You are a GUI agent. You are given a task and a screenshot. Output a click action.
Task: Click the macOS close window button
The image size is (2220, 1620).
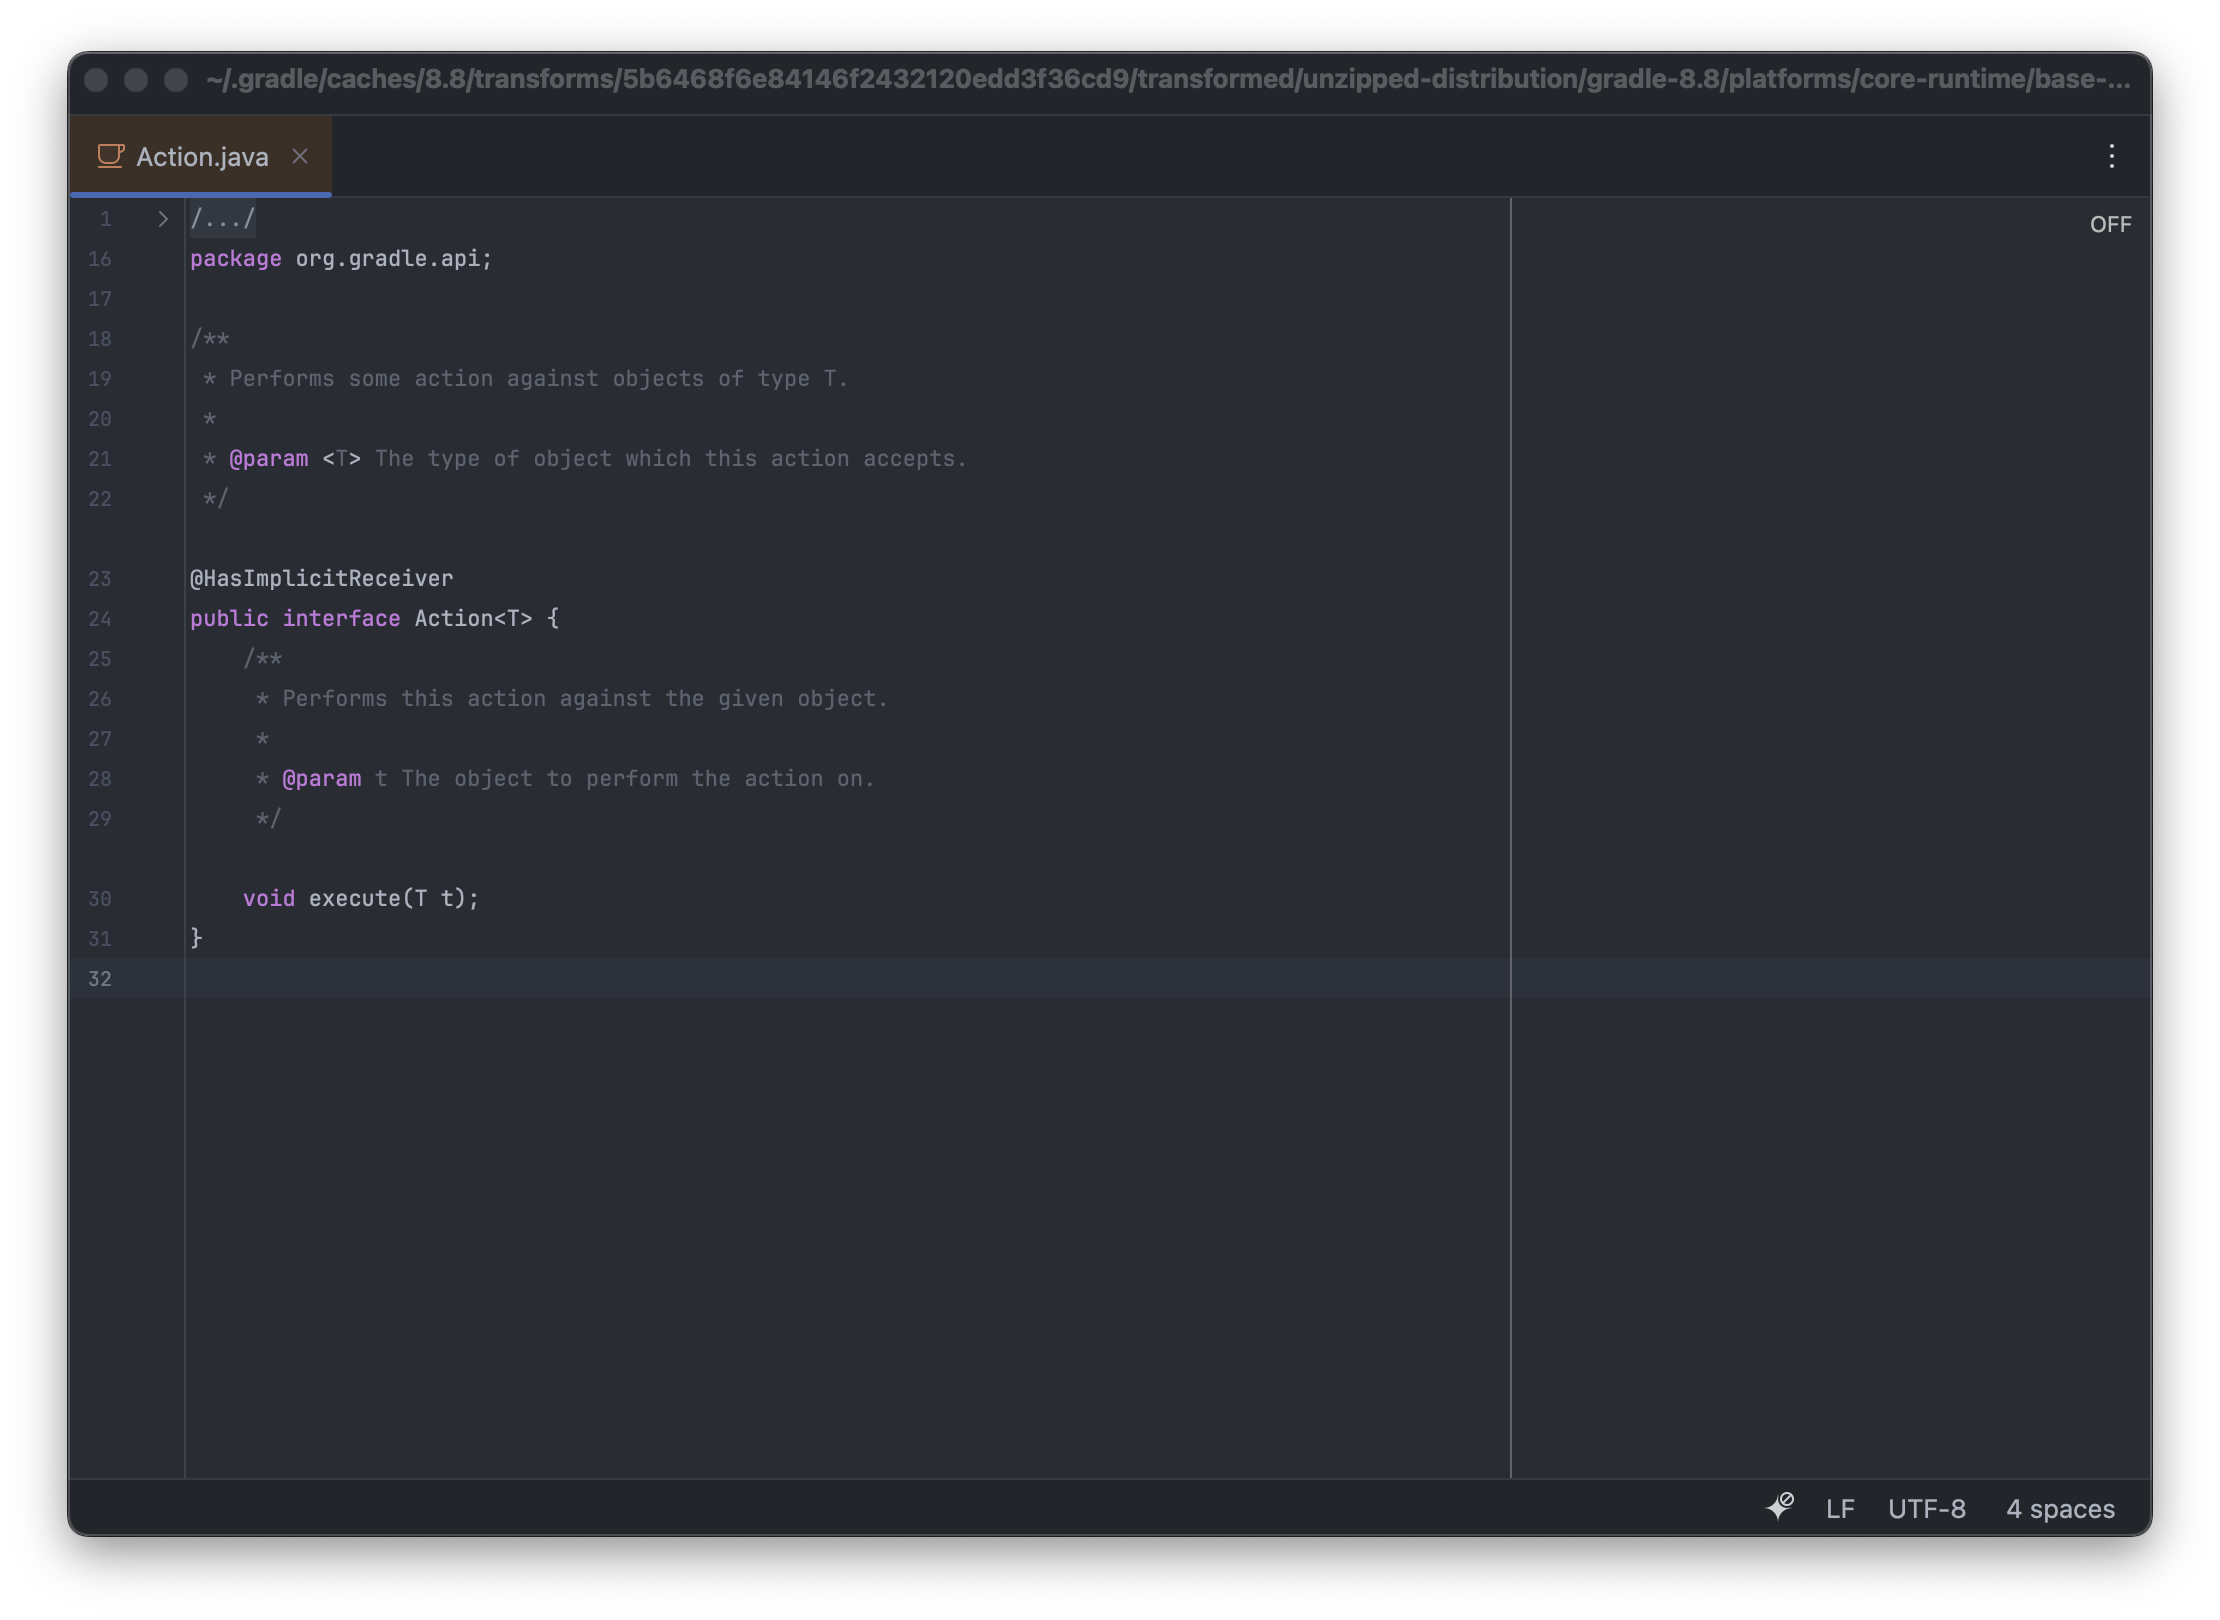coord(96,80)
